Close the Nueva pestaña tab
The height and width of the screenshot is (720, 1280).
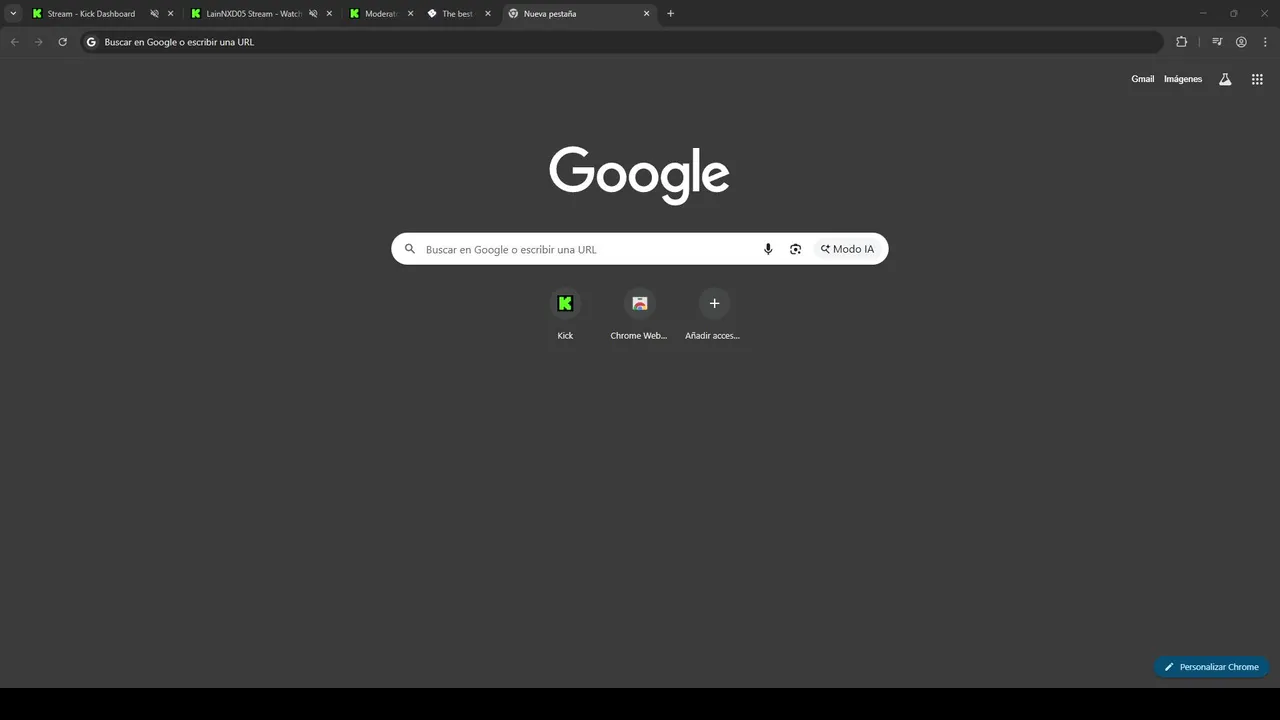coord(646,14)
